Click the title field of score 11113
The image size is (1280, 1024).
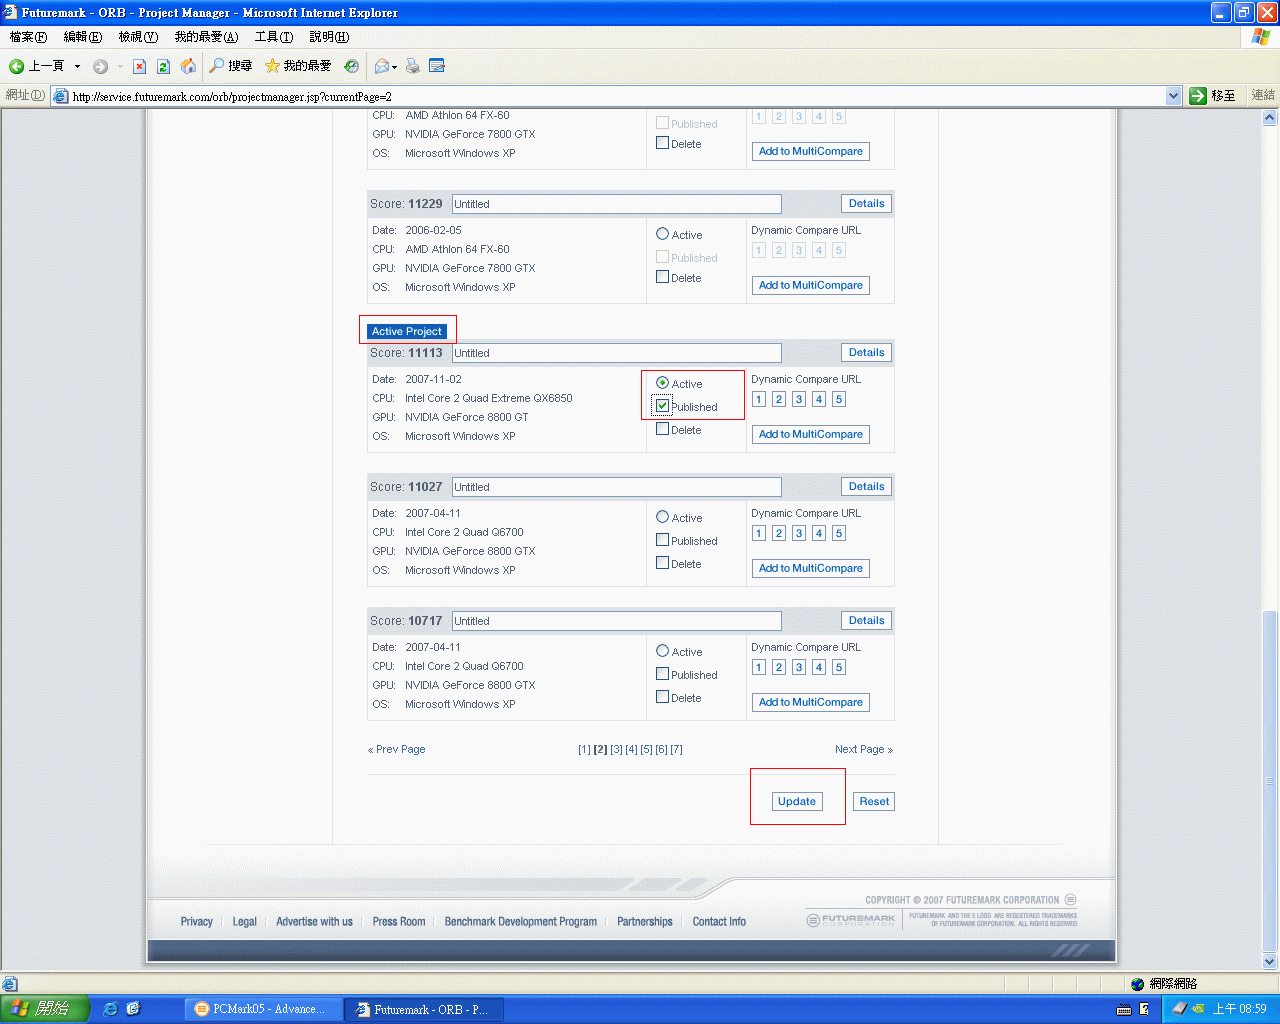click(x=616, y=353)
